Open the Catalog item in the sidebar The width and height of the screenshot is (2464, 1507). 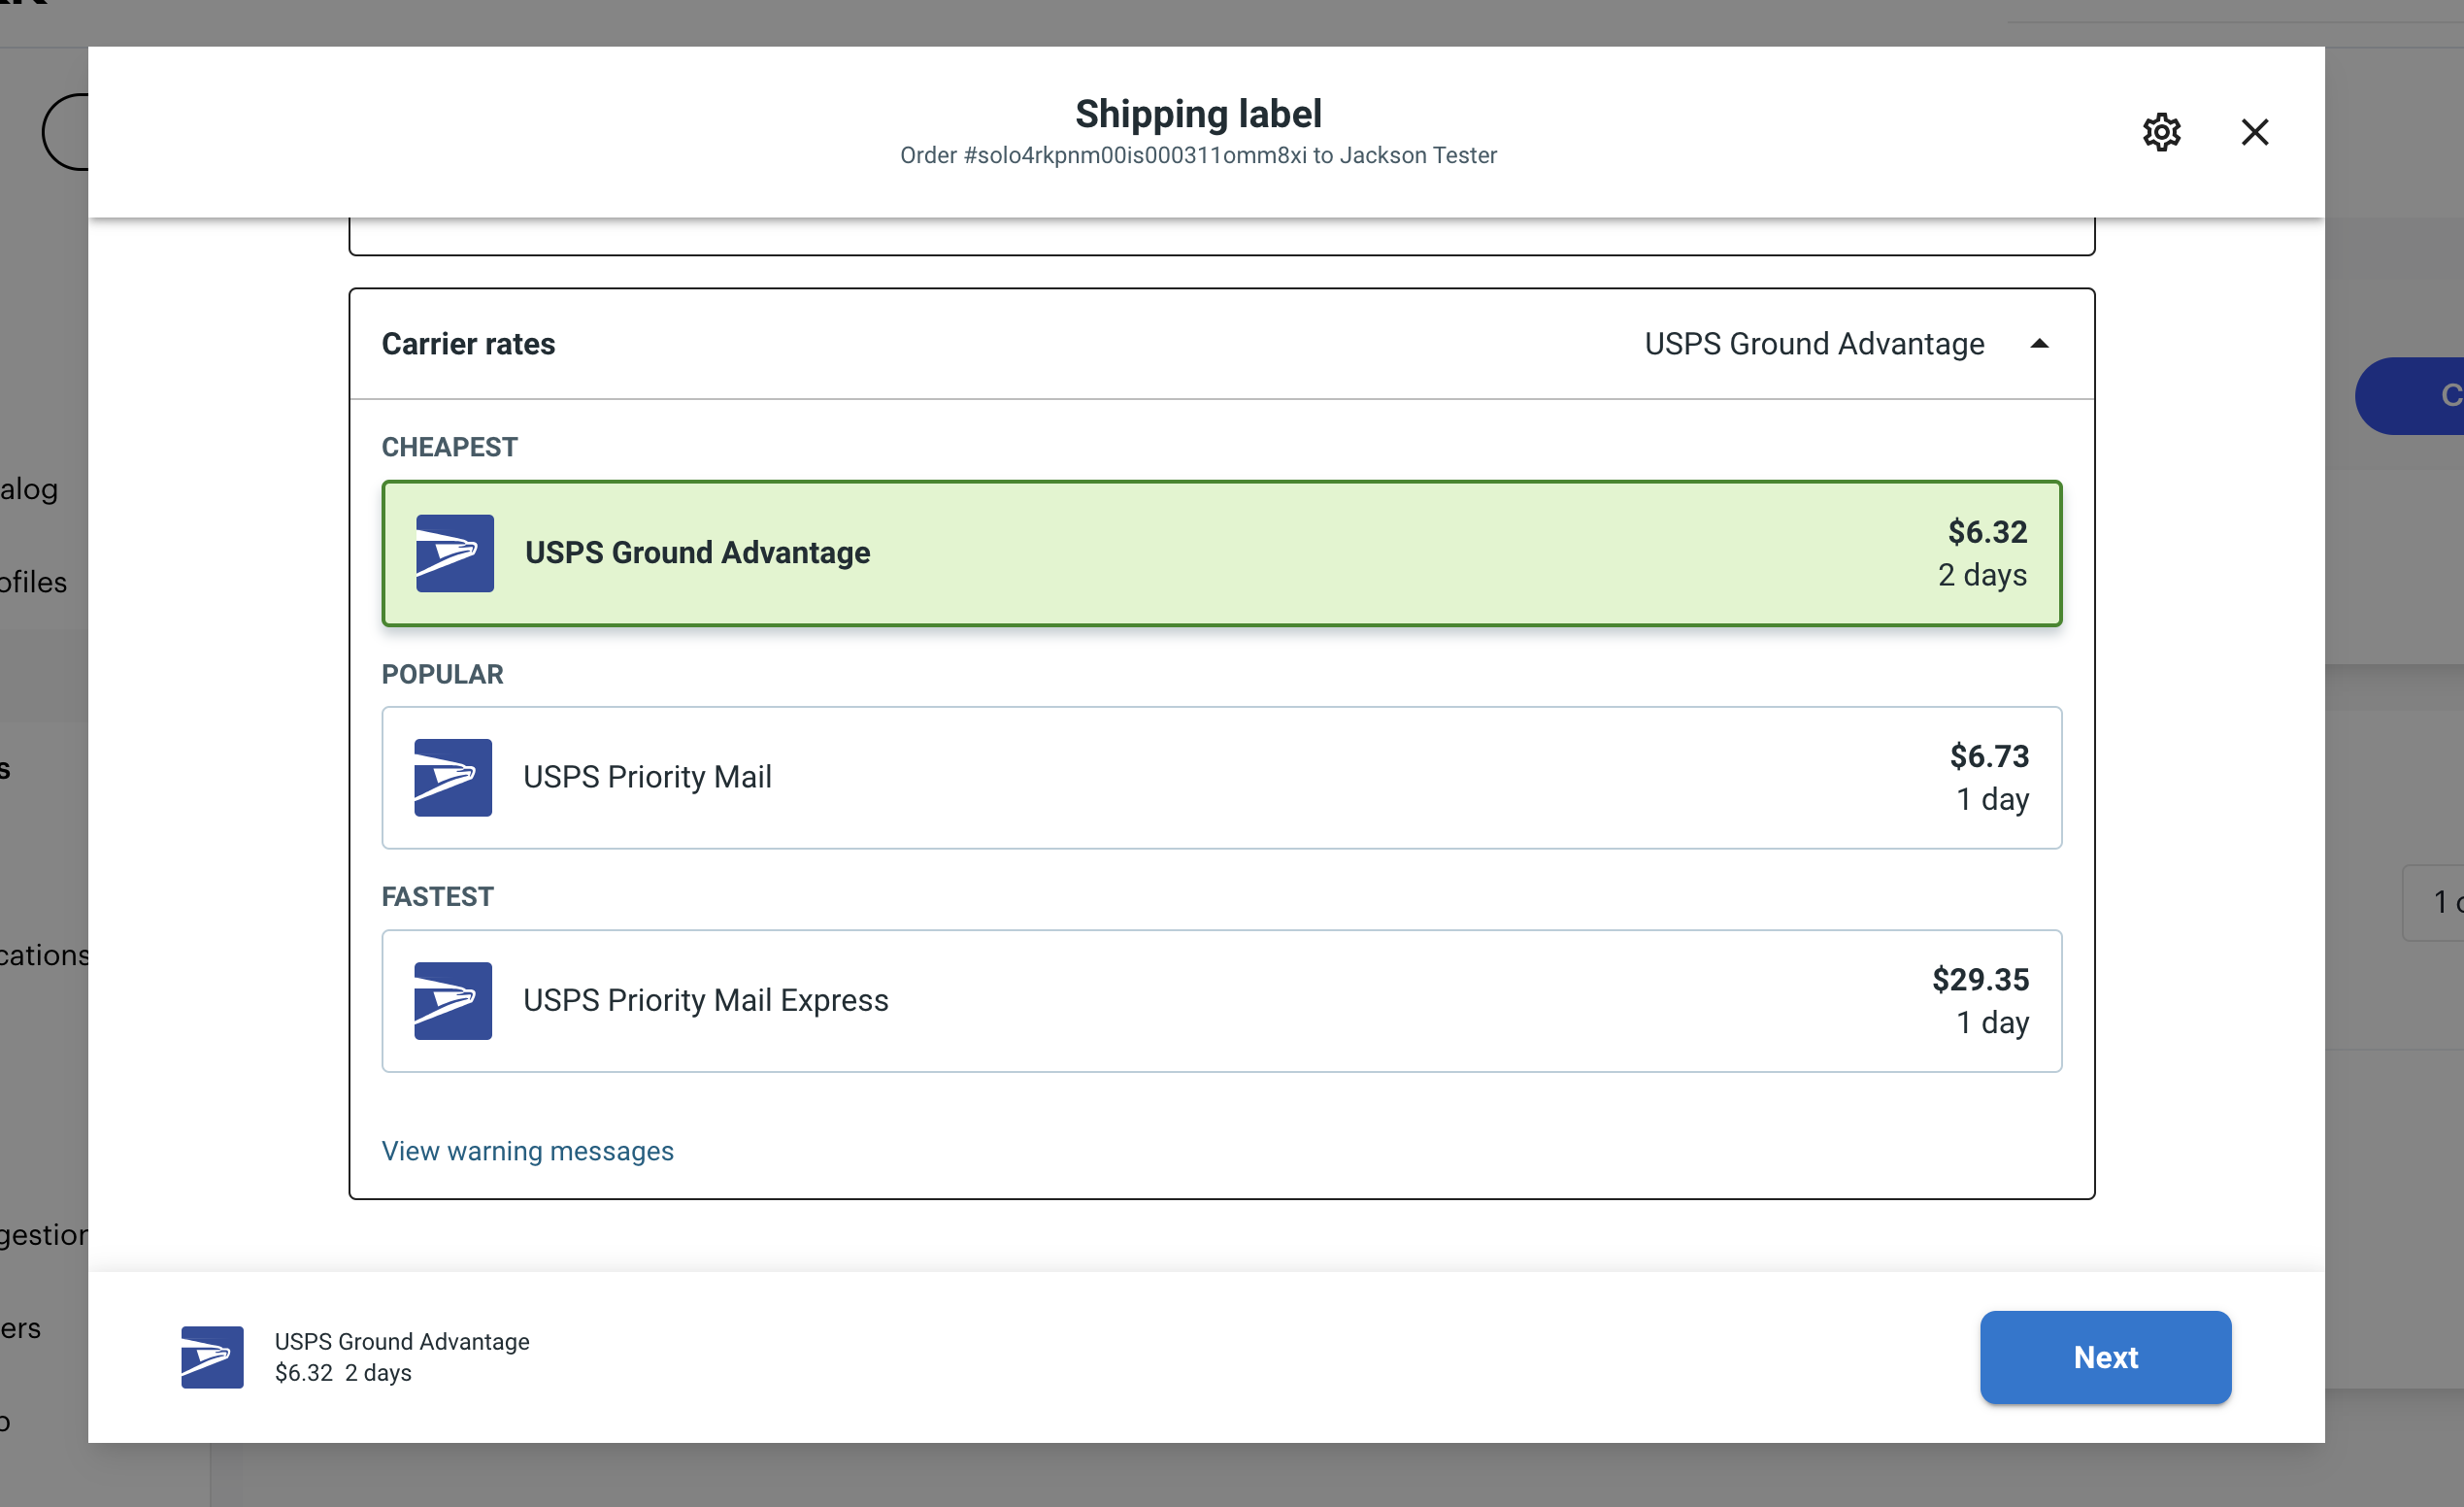(29, 489)
